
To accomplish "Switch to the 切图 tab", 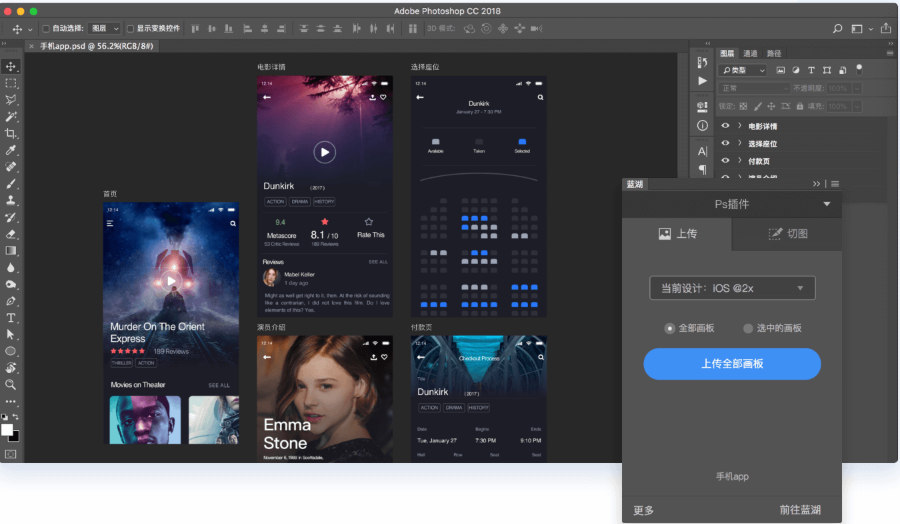I will (787, 234).
